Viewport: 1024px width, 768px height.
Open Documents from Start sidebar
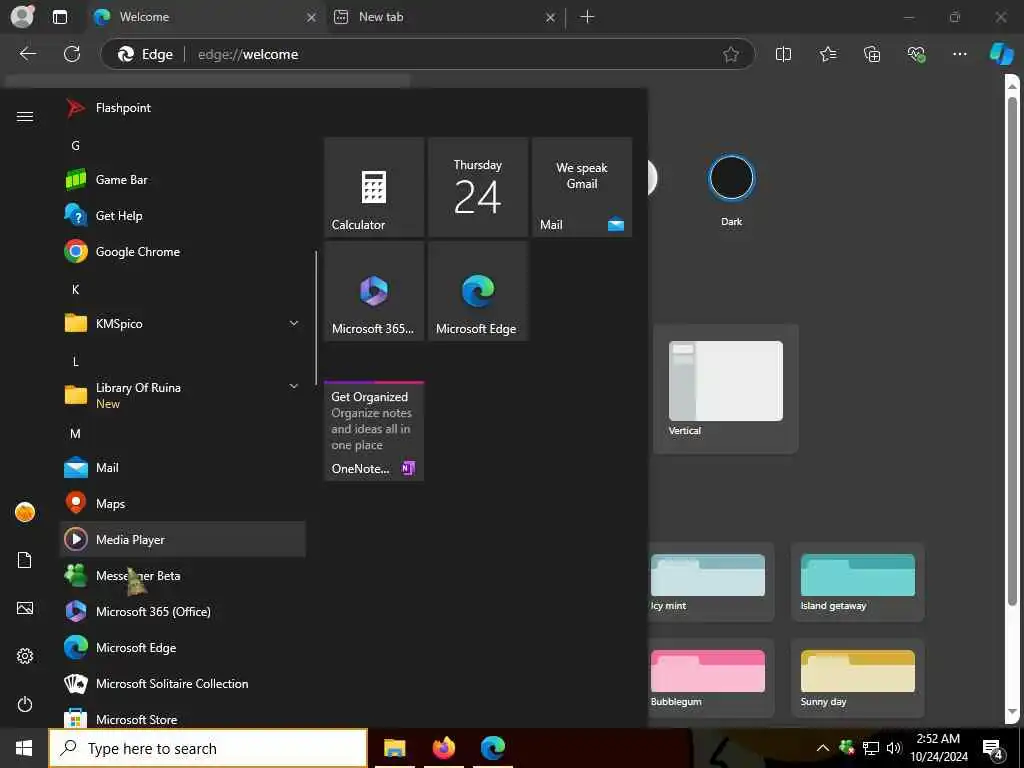tap(25, 560)
